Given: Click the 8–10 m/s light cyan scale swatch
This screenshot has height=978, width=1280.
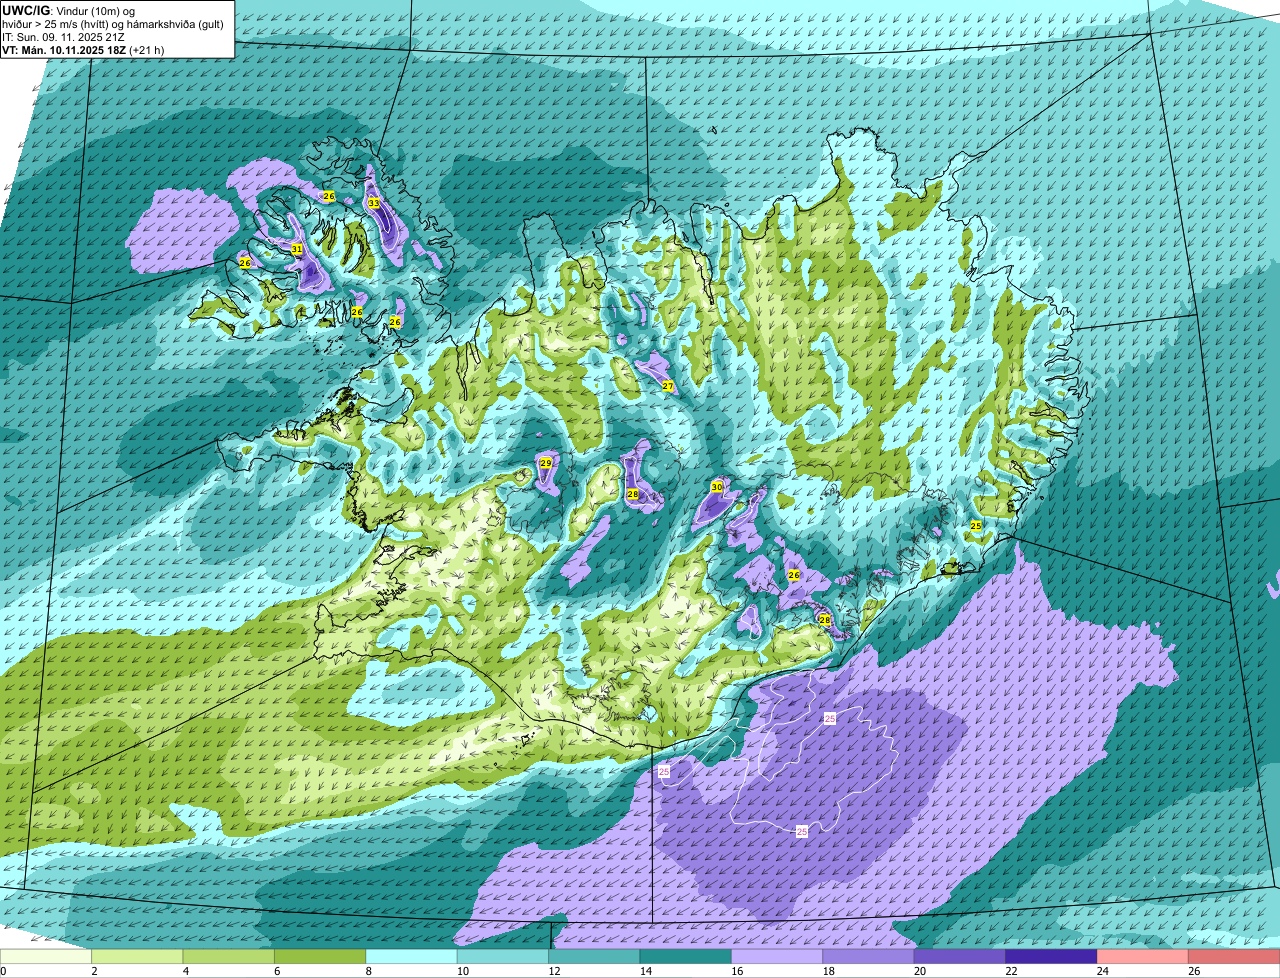Looking at the screenshot, I should coord(412,957).
